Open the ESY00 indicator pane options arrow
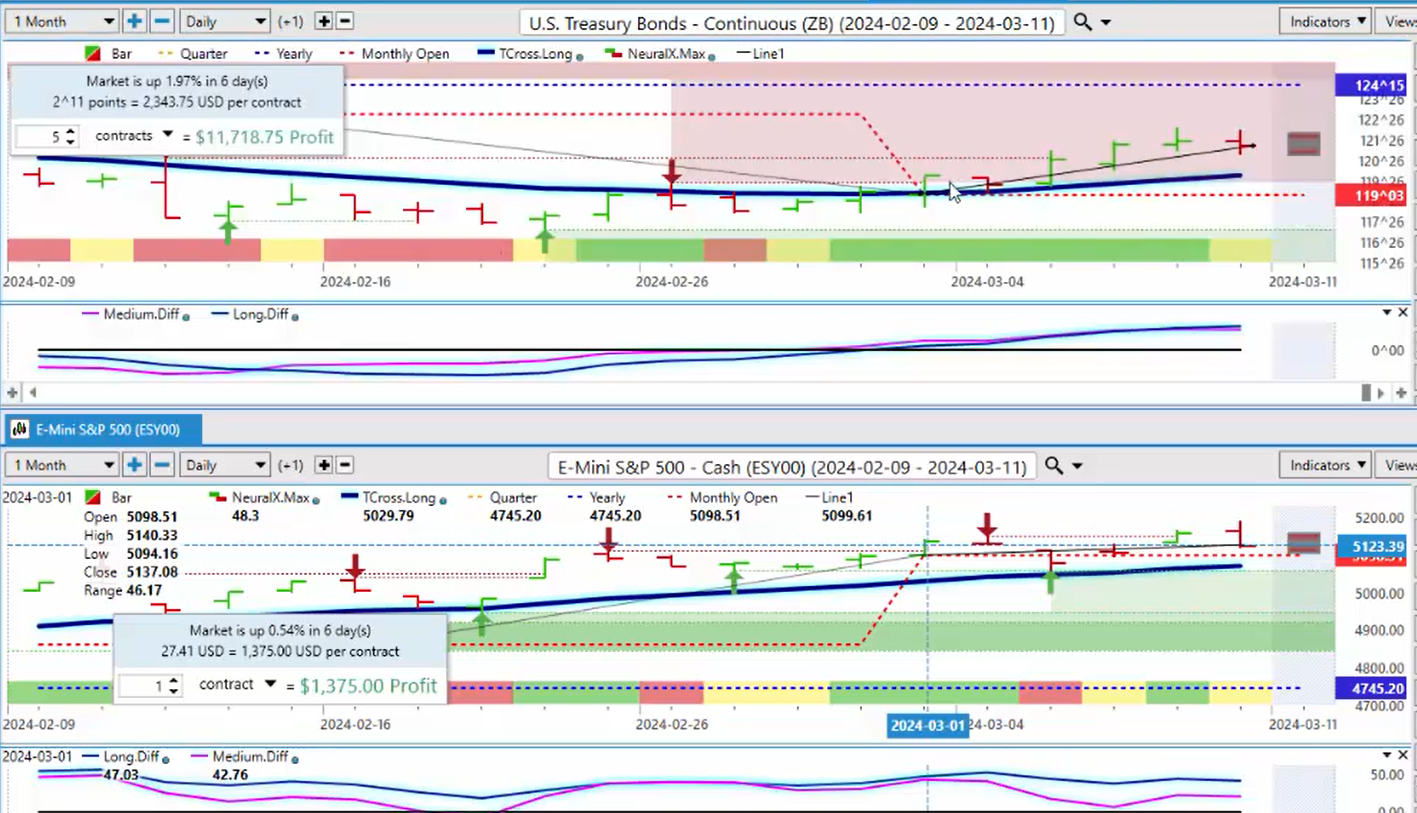This screenshot has width=1417, height=813. (x=1386, y=755)
